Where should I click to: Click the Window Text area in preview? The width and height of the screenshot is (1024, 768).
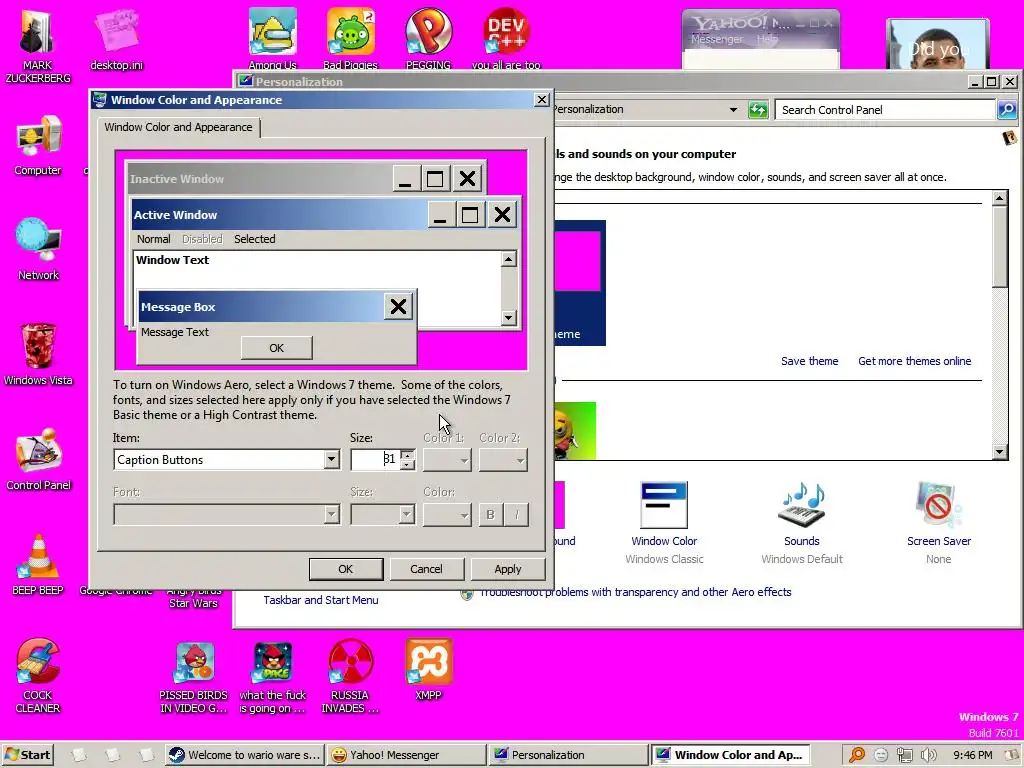tap(317, 270)
